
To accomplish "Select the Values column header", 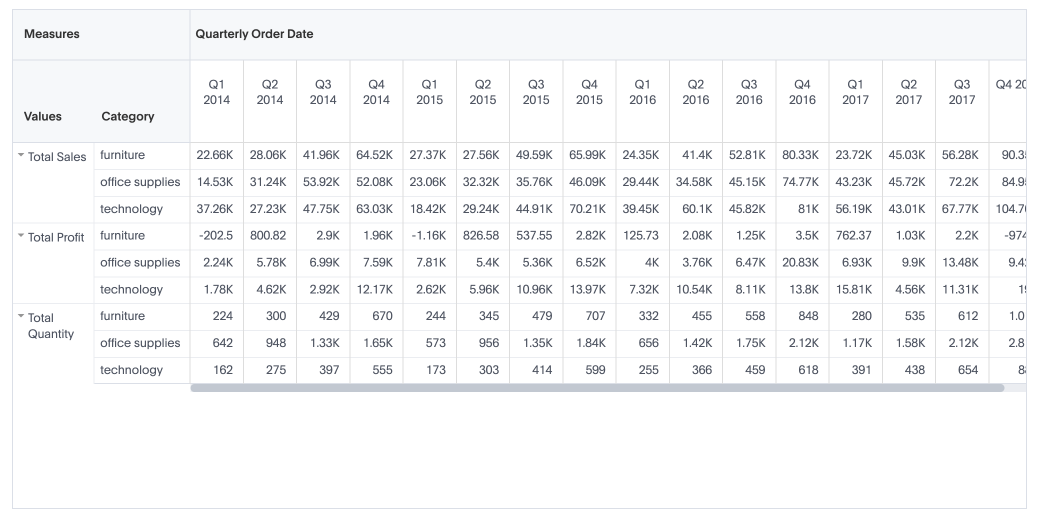I will click(43, 116).
